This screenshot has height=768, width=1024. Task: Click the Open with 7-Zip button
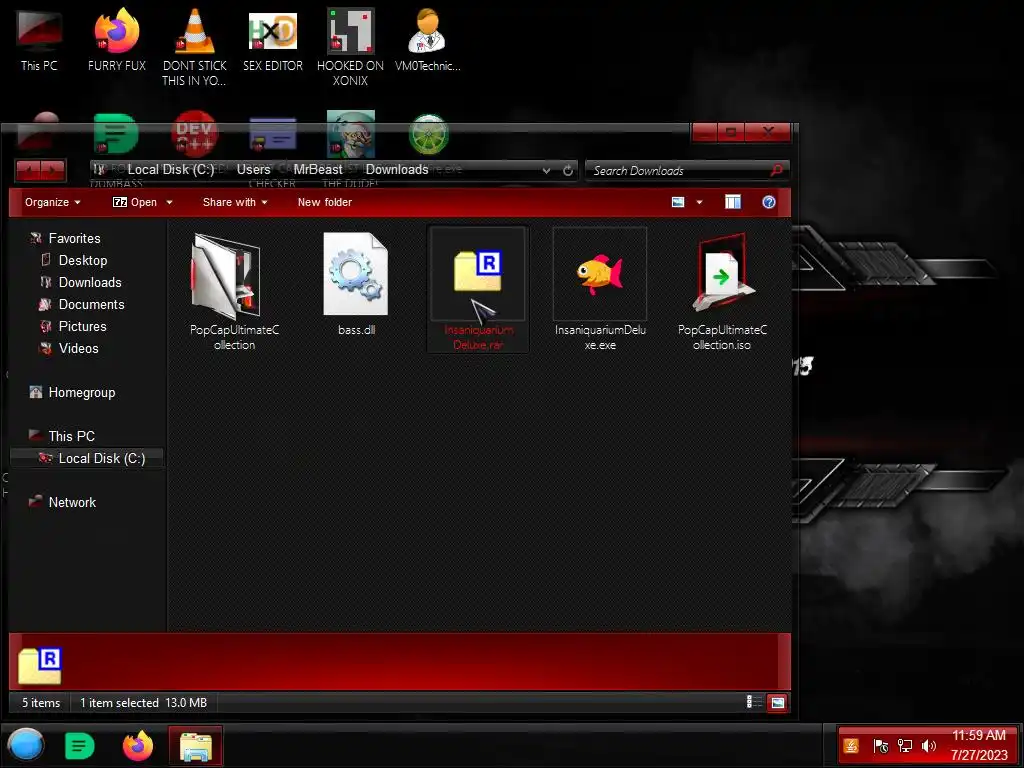[135, 202]
